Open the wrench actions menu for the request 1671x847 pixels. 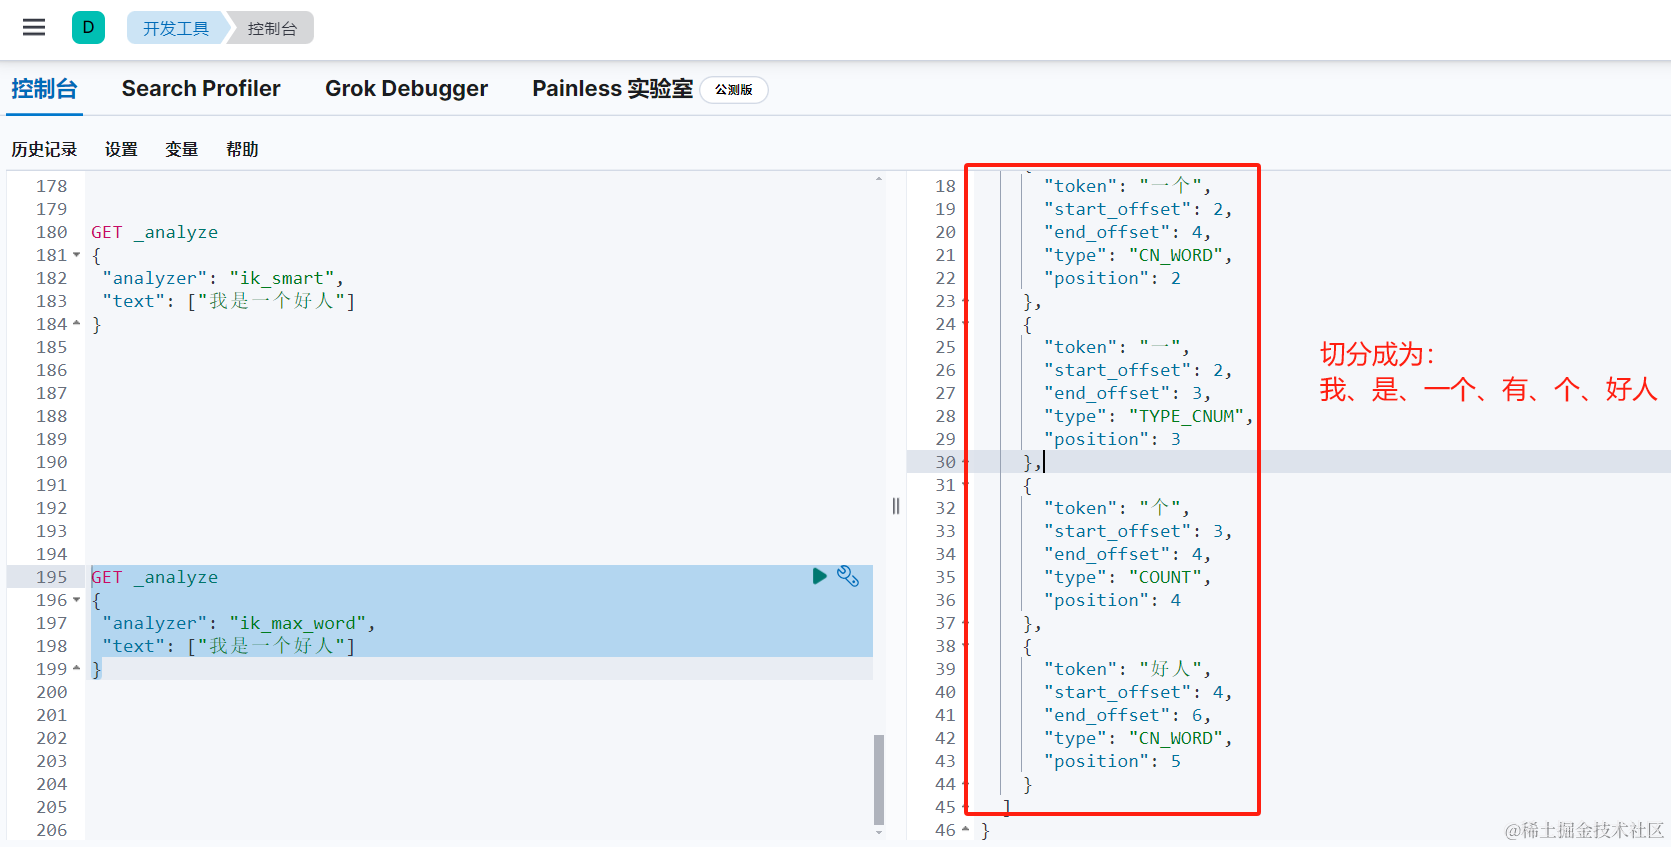pyautogui.click(x=848, y=576)
